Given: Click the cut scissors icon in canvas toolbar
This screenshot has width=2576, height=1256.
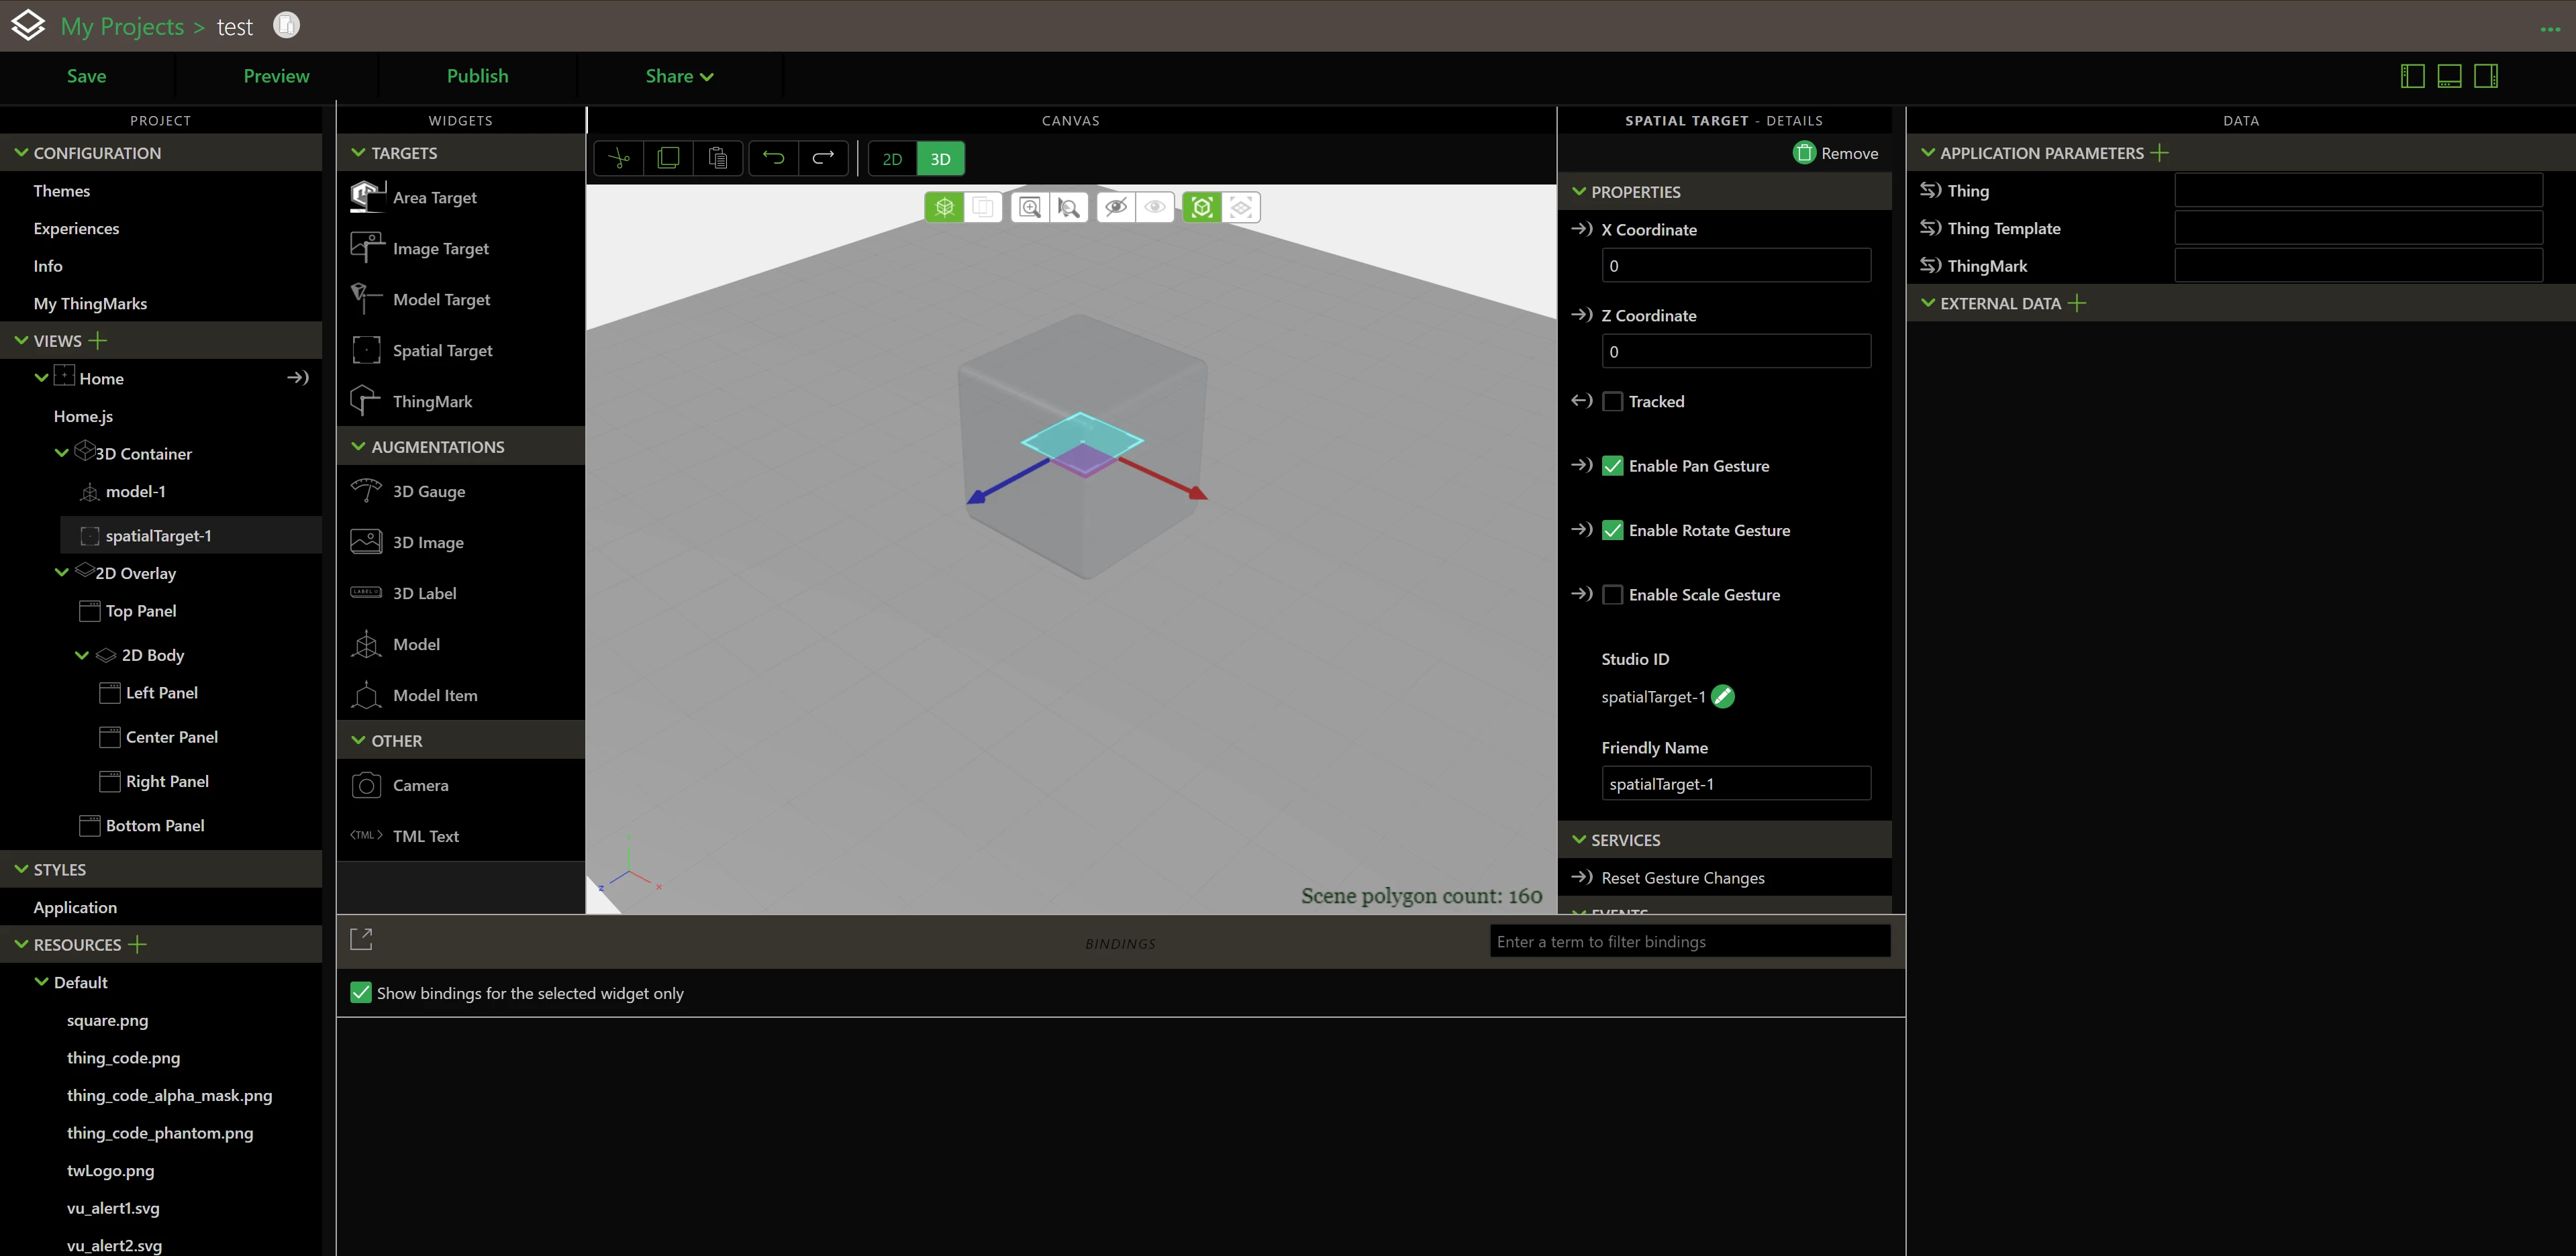Looking at the screenshot, I should 619,158.
